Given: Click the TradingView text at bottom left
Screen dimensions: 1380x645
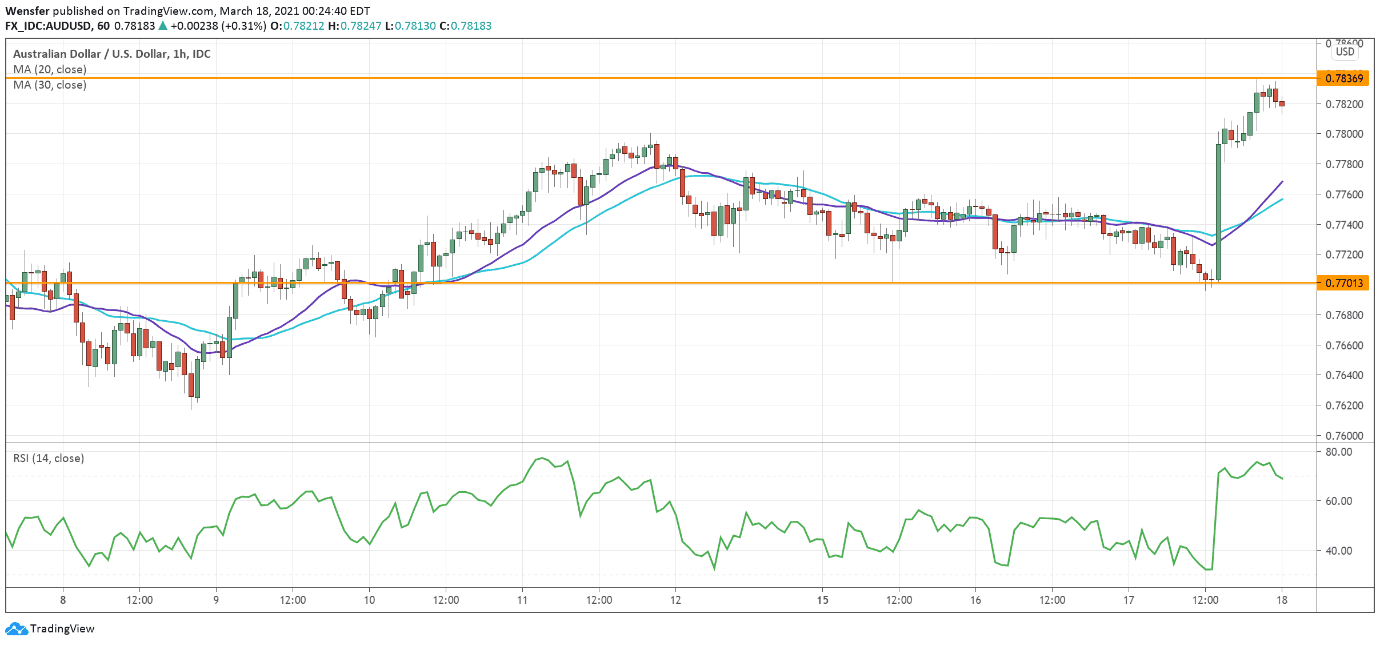Looking at the screenshot, I should (x=62, y=629).
